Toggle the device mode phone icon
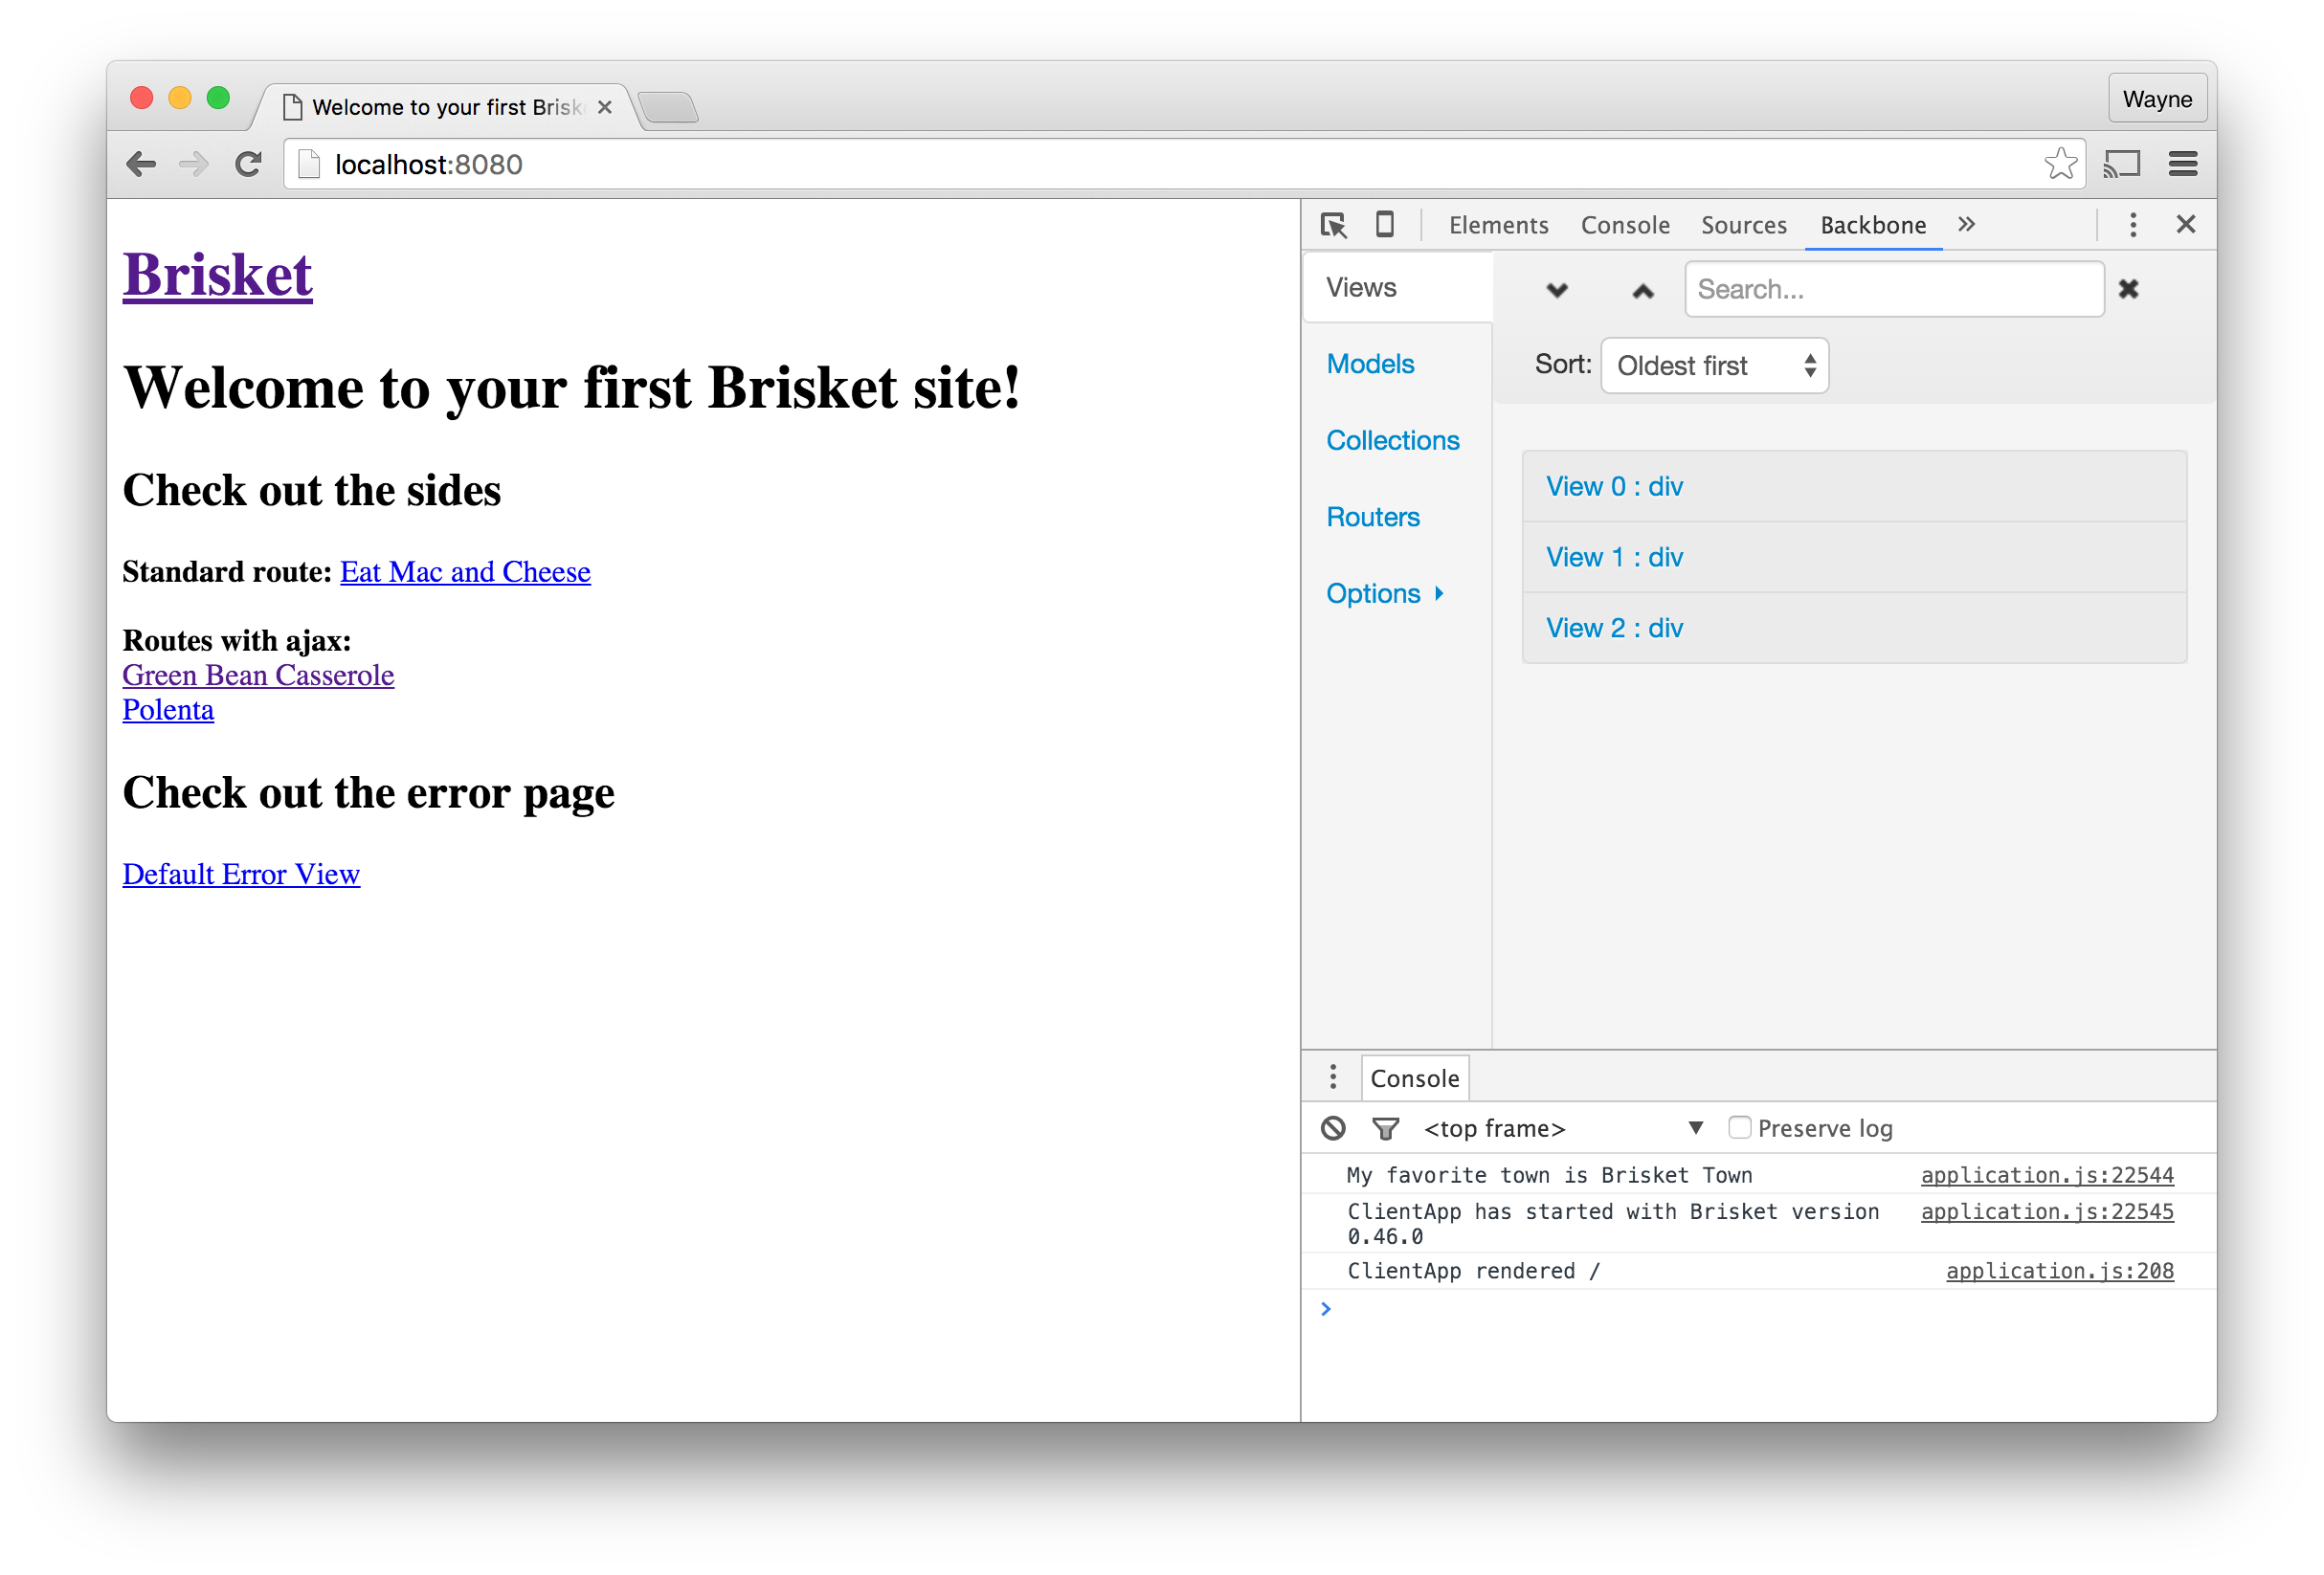The height and width of the screenshot is (1575, 2324). pyautogui.click(x=1385, y=224)
